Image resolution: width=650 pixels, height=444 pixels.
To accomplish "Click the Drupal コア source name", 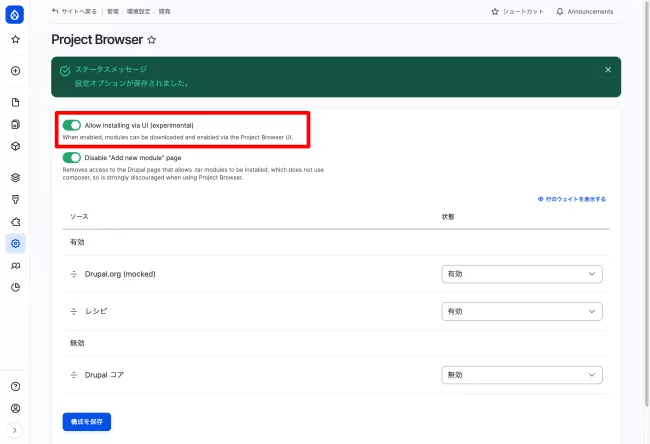I will click(104, 375).
